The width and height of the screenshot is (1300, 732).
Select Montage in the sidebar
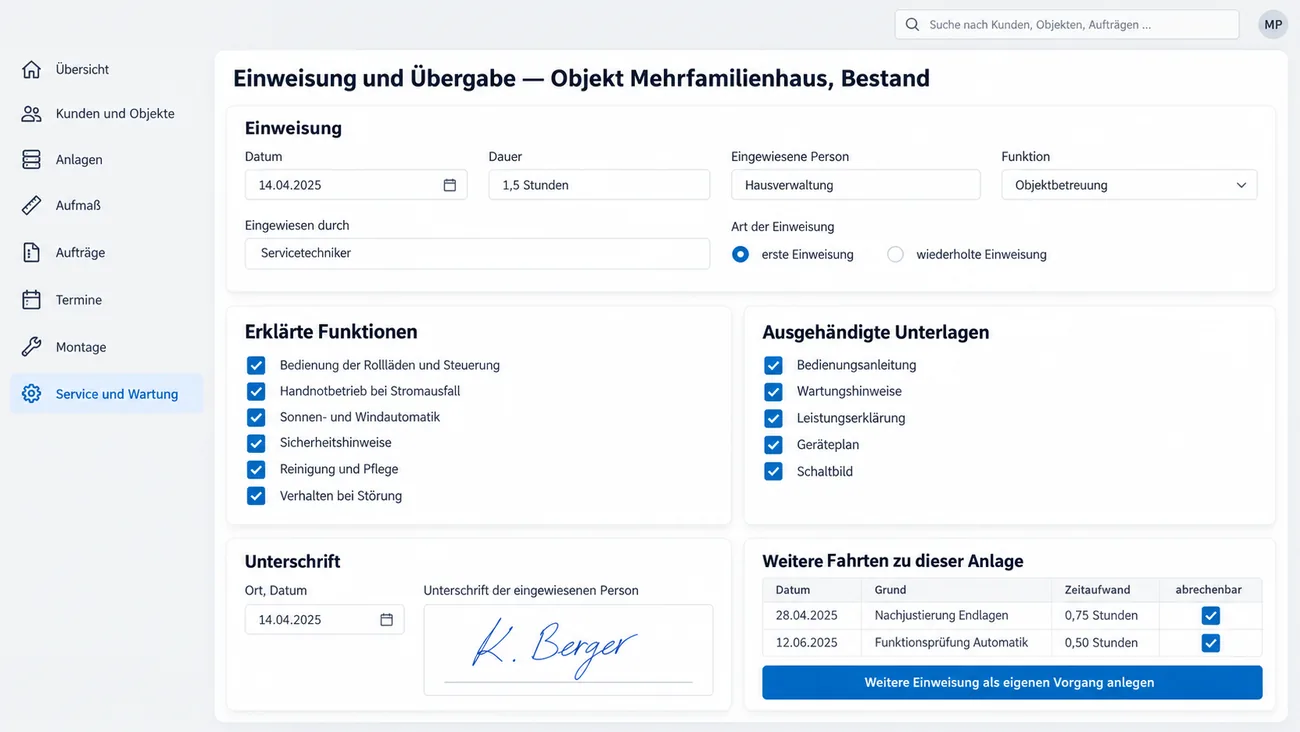[x=81, y=347]
